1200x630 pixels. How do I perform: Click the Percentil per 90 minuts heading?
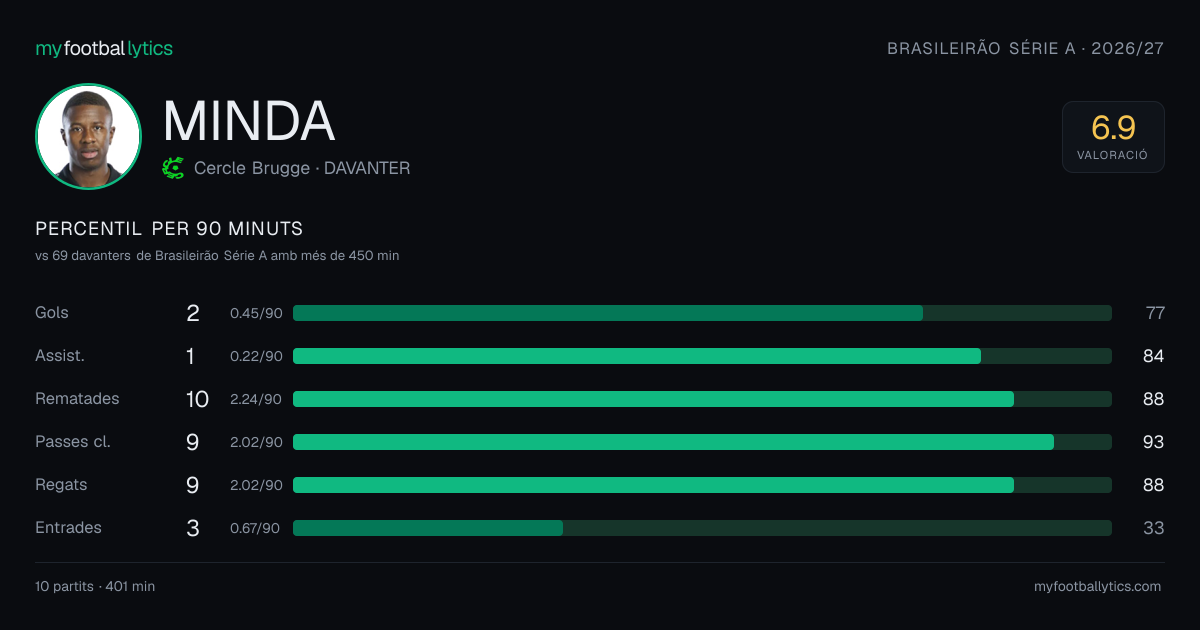click(x=169, y=229)
